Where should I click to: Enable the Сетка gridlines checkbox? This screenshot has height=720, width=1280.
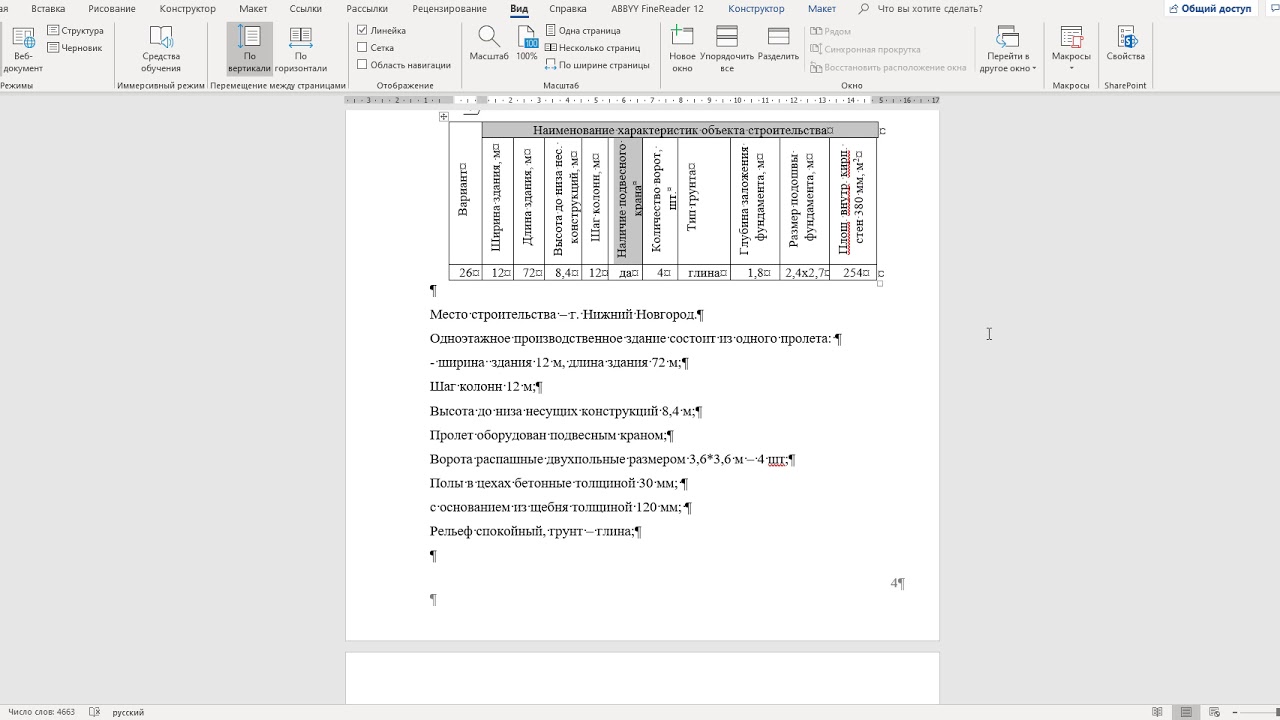[x=362, y=48]
